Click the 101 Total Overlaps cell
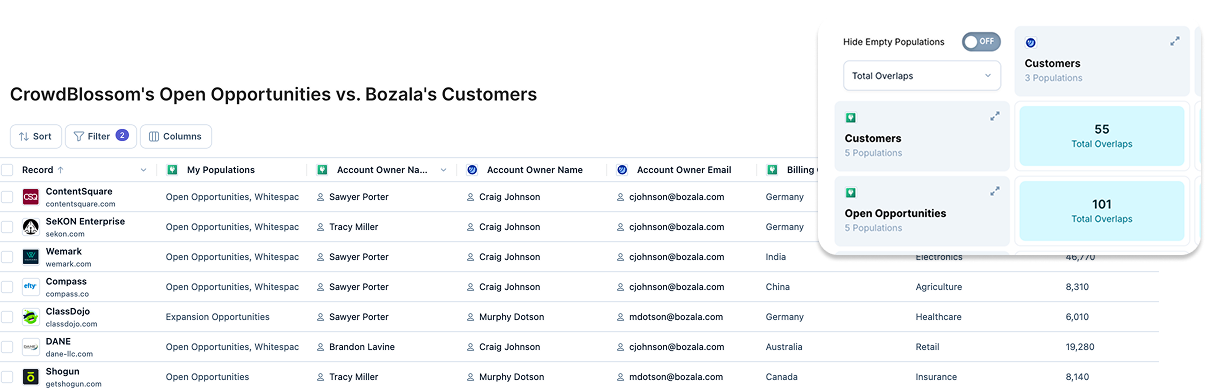This screenshot has width=1205, height=389. click(x=1101, y=211)
